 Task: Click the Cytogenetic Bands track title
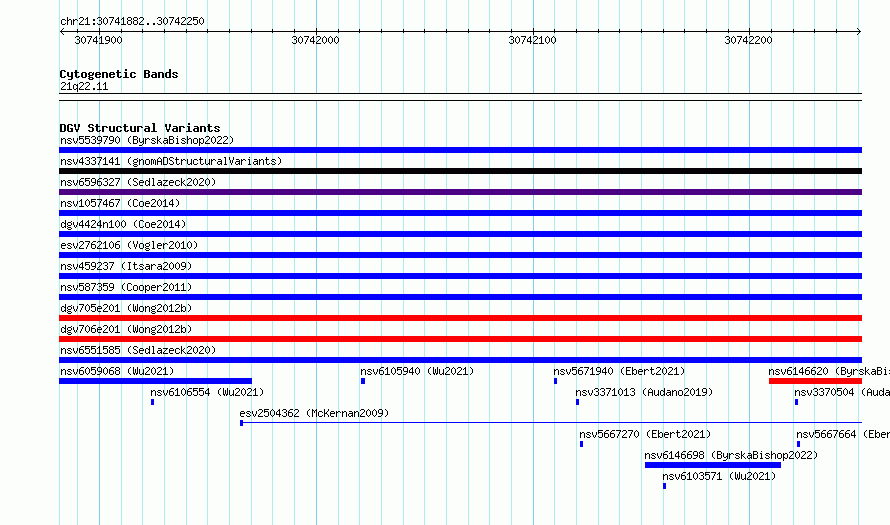pyautogui.click(x=119, y=74)
